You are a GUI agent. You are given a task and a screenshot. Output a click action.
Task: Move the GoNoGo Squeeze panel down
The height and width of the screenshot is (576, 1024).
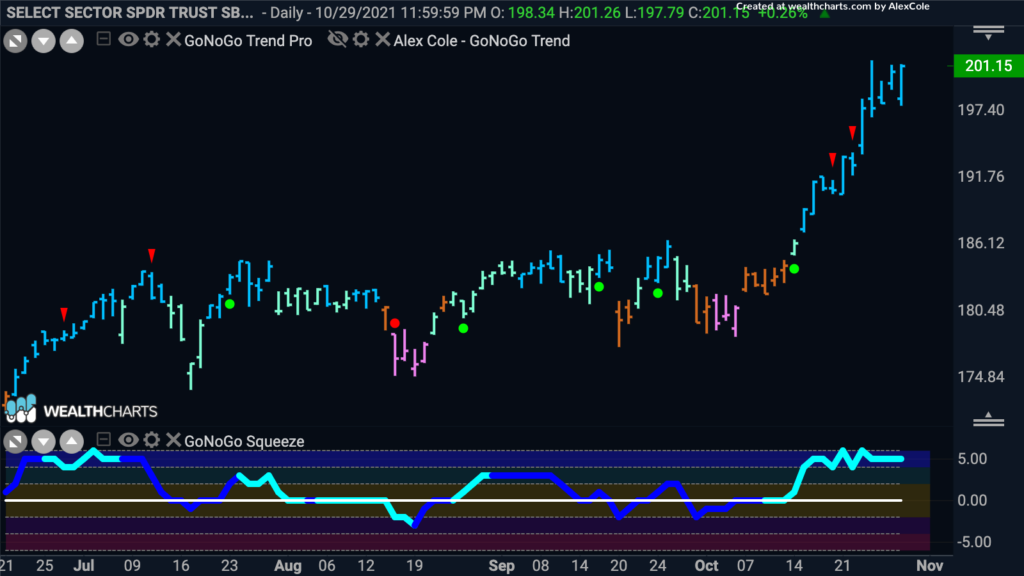click(x=43, y=441)
